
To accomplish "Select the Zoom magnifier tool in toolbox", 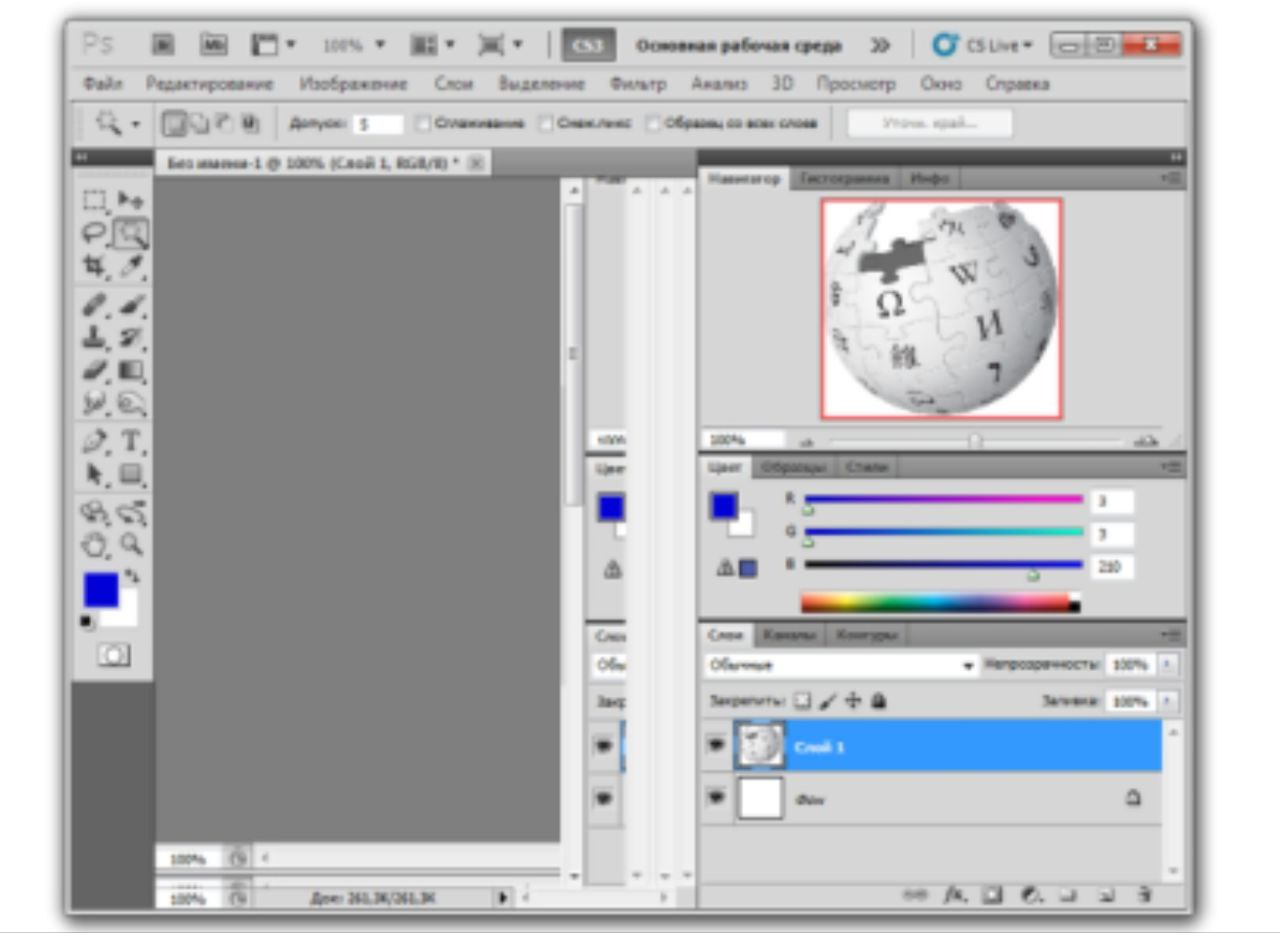I will pyautogui.click(x=132, y=545).
